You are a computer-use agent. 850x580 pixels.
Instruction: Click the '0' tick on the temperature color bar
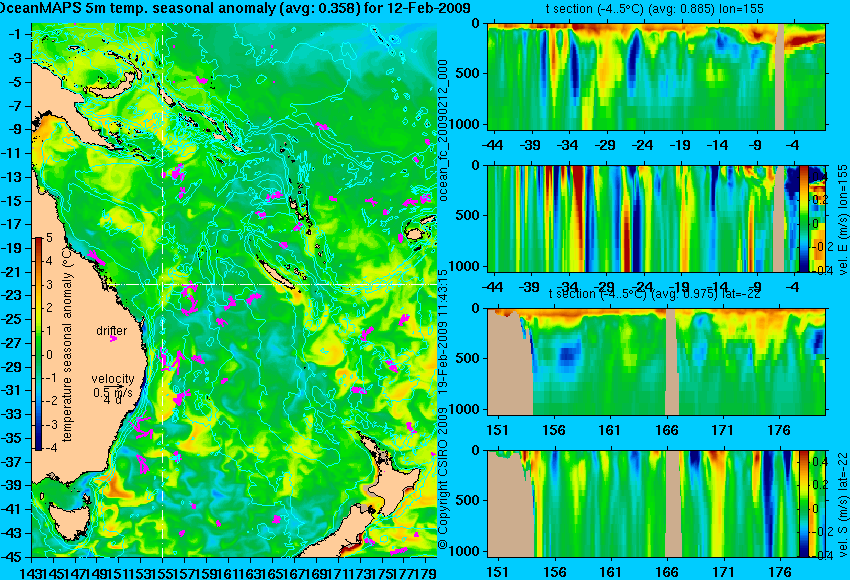pos(49,355)
